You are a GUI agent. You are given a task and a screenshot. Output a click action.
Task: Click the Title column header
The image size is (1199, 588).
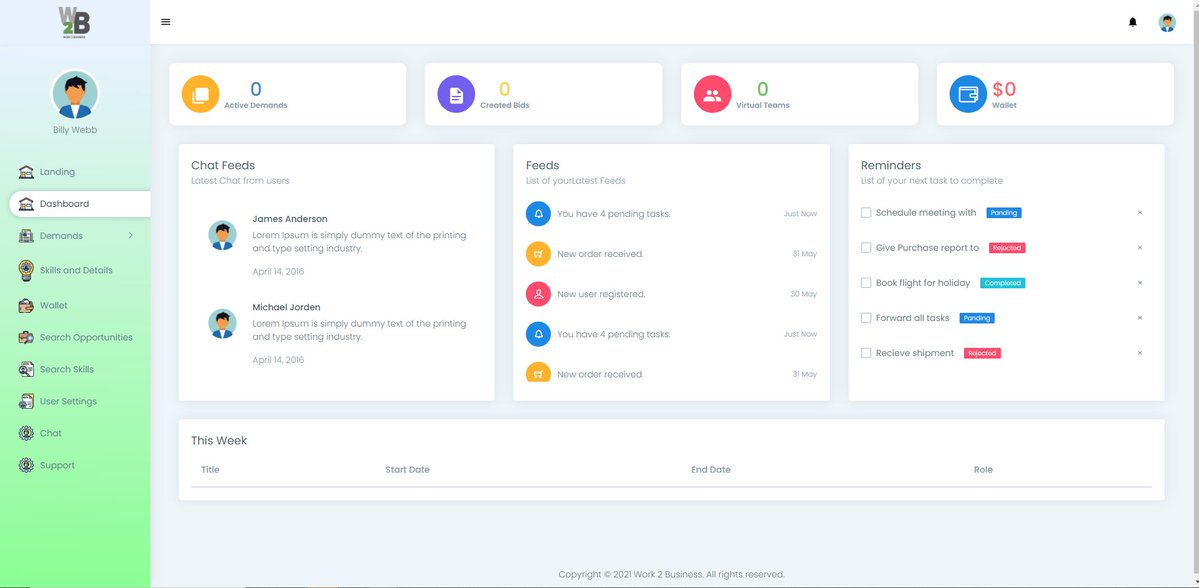210,469
